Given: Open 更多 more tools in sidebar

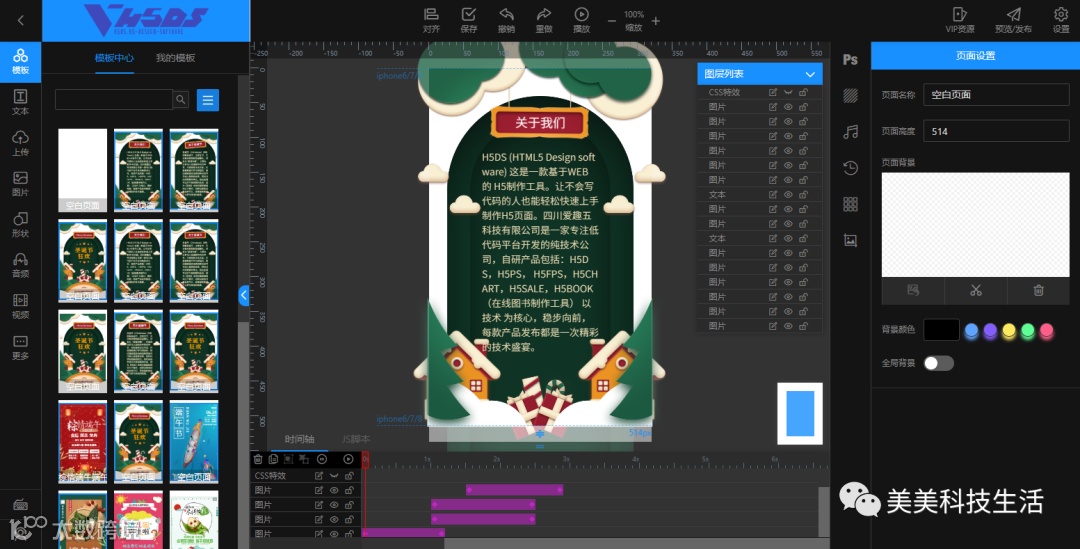Looking at the screenshot, I should 21,347.
